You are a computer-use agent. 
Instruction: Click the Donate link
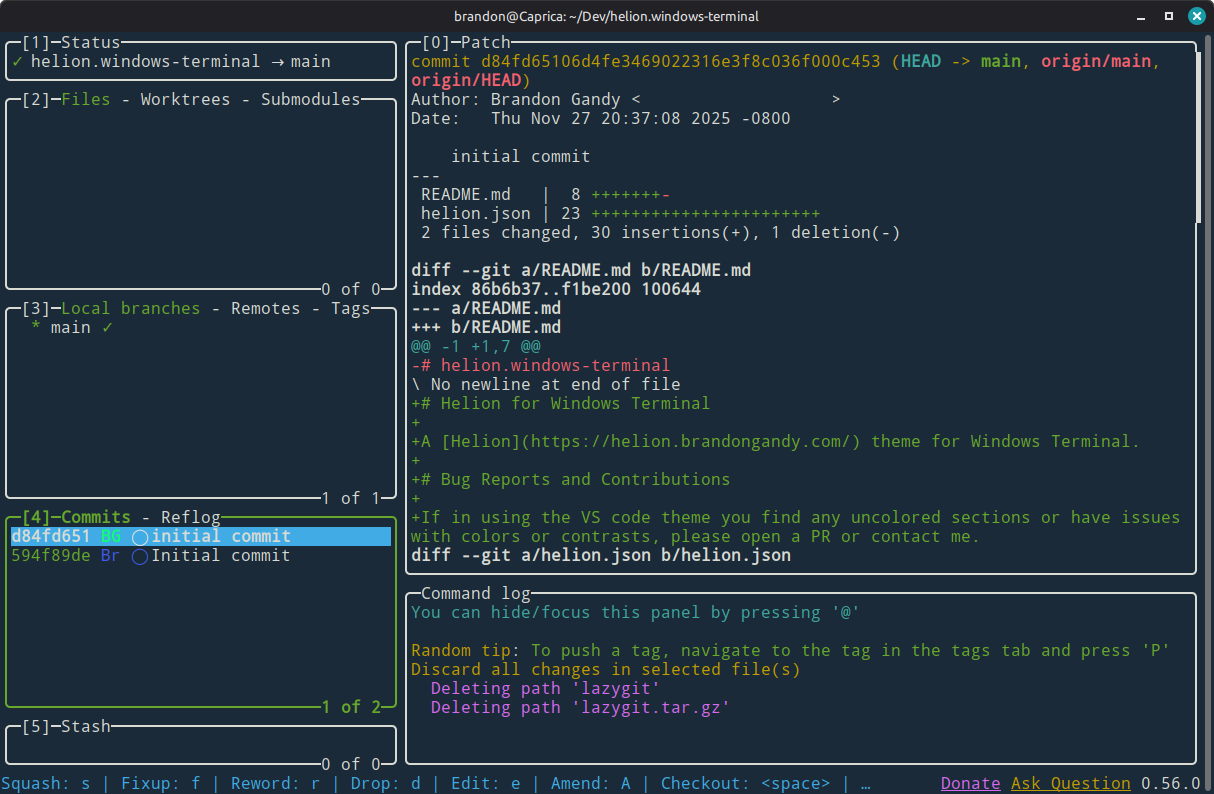pos(970,783)
